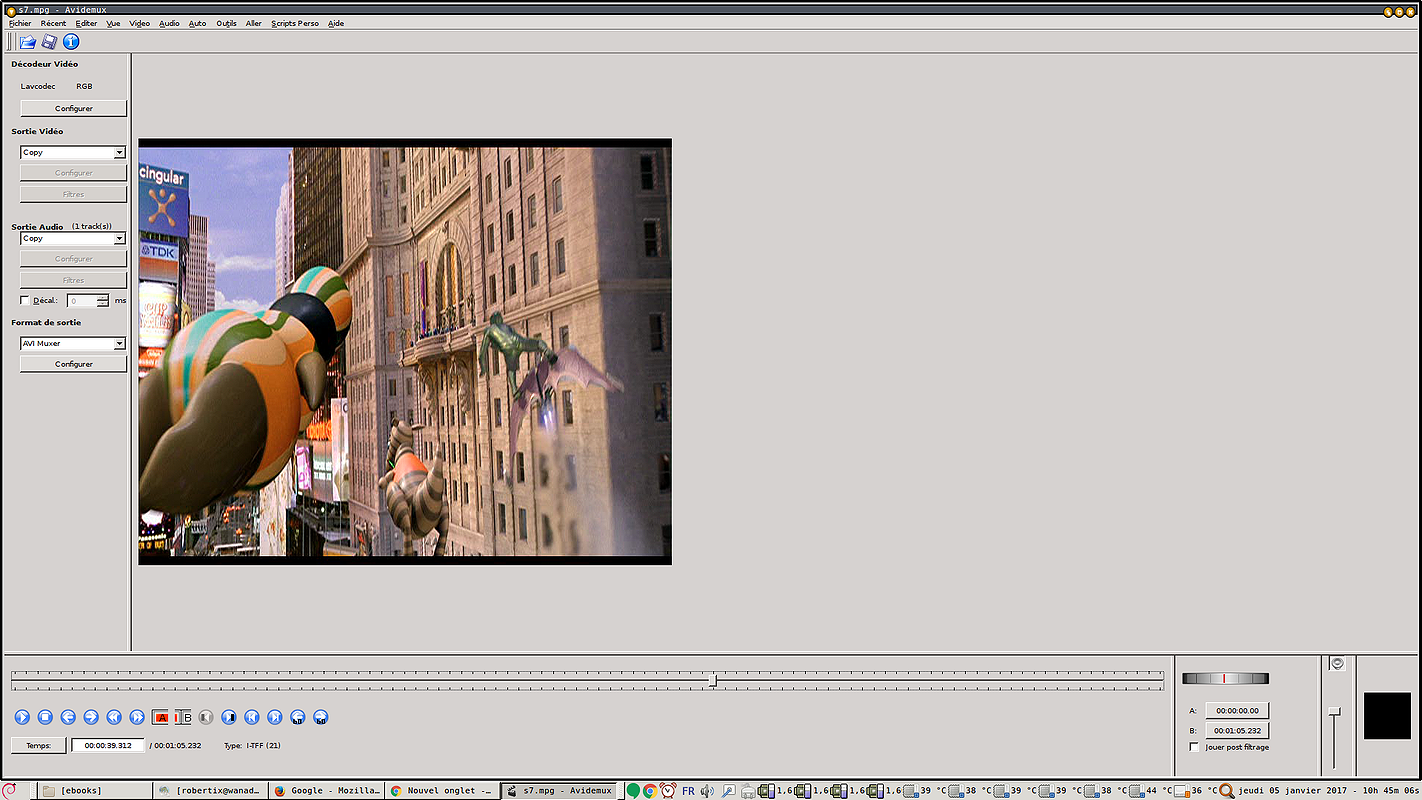Screen dimensions: 1422x800
Task: Click the timeline position slider handle
Action: (x=713, y=680)
